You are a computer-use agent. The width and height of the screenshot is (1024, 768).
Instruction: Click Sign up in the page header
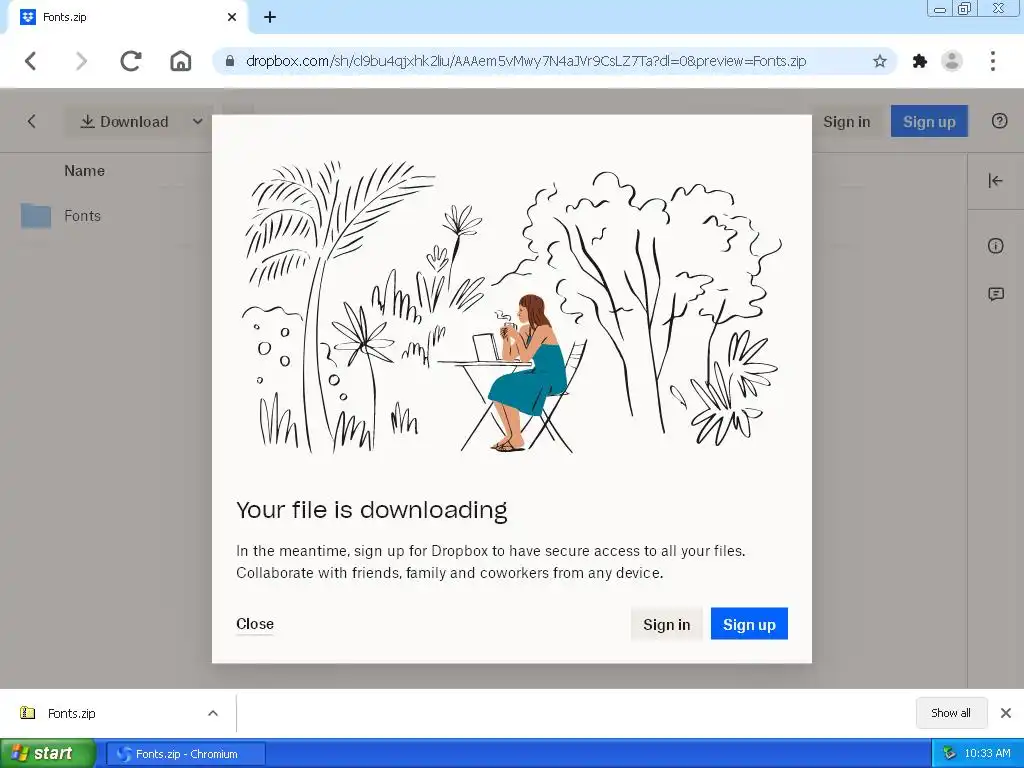tap(929, 121)
